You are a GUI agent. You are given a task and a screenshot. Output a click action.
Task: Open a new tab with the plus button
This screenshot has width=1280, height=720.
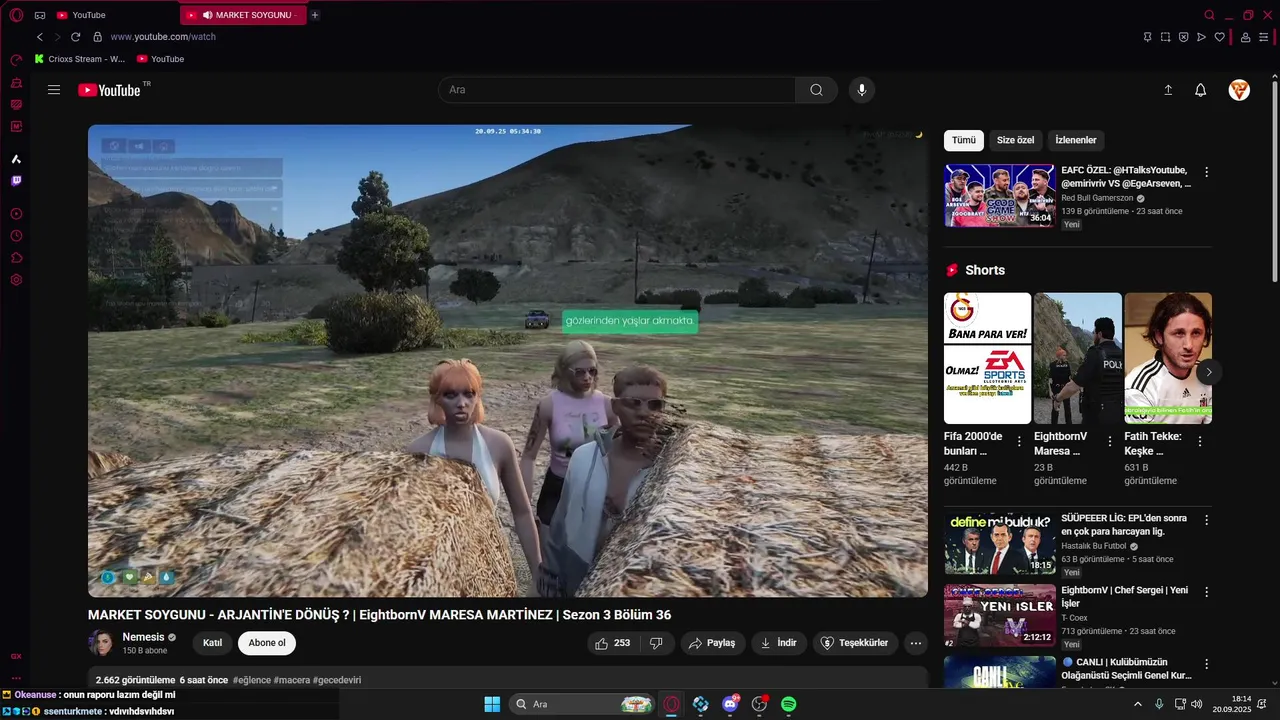(315, 15)
